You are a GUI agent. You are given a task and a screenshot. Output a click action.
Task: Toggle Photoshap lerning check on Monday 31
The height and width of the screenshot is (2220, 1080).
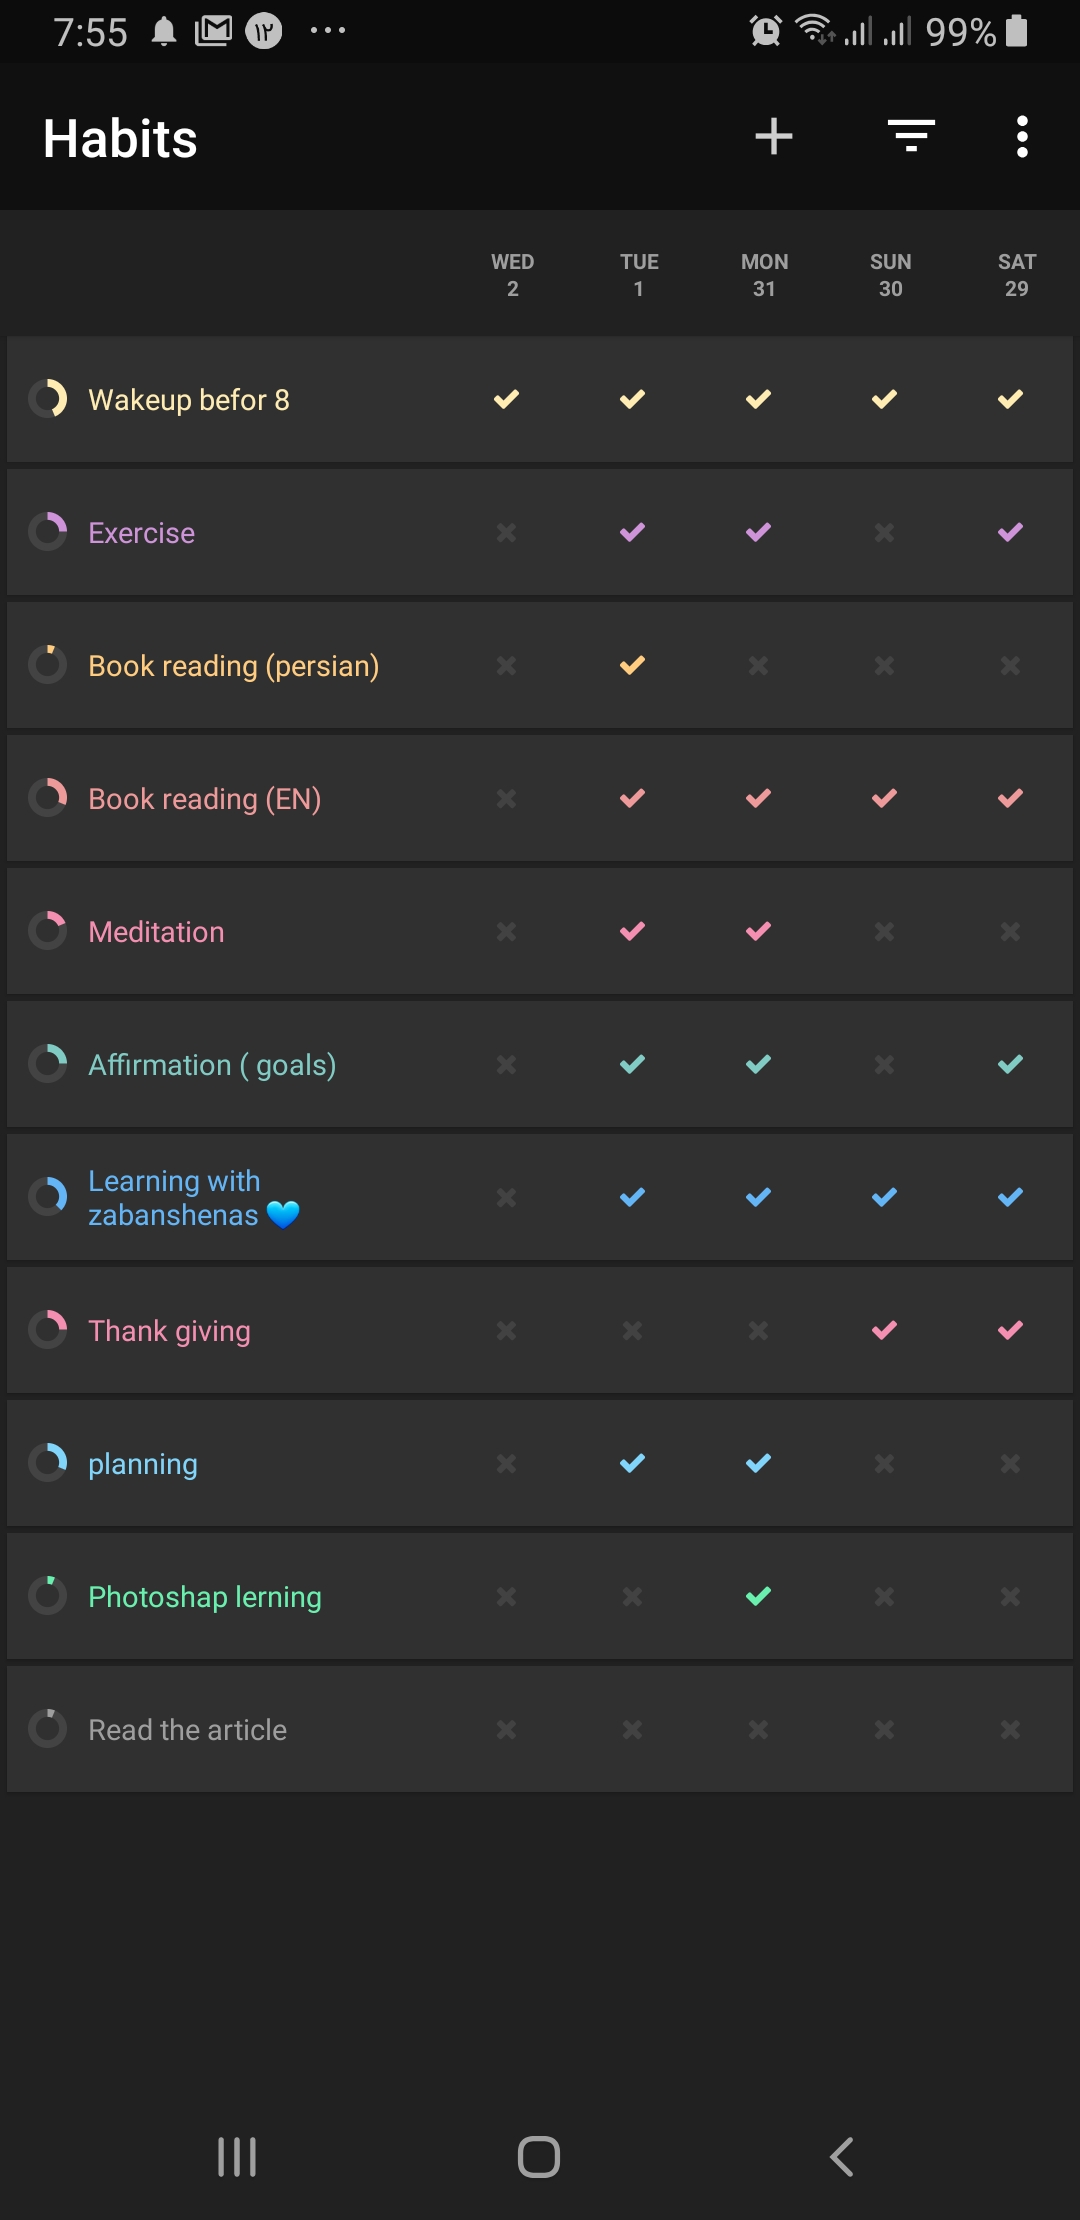(x=759, y=1596)
